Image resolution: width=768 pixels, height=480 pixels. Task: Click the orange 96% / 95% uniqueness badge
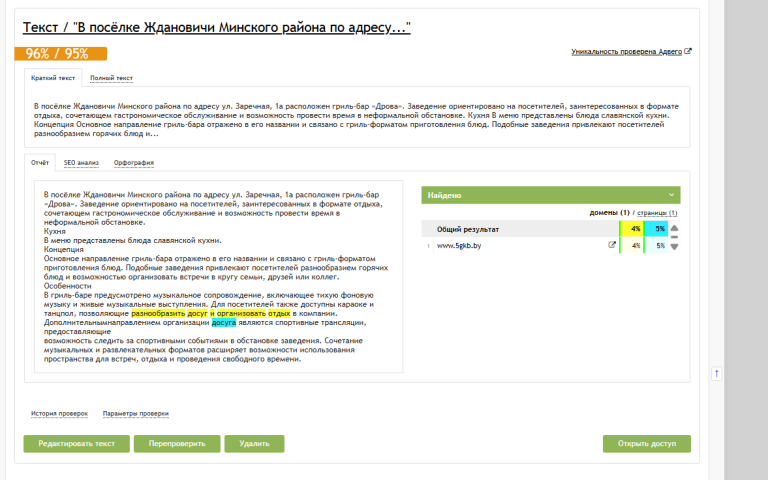pyautogui.click(x=61, y=53)
